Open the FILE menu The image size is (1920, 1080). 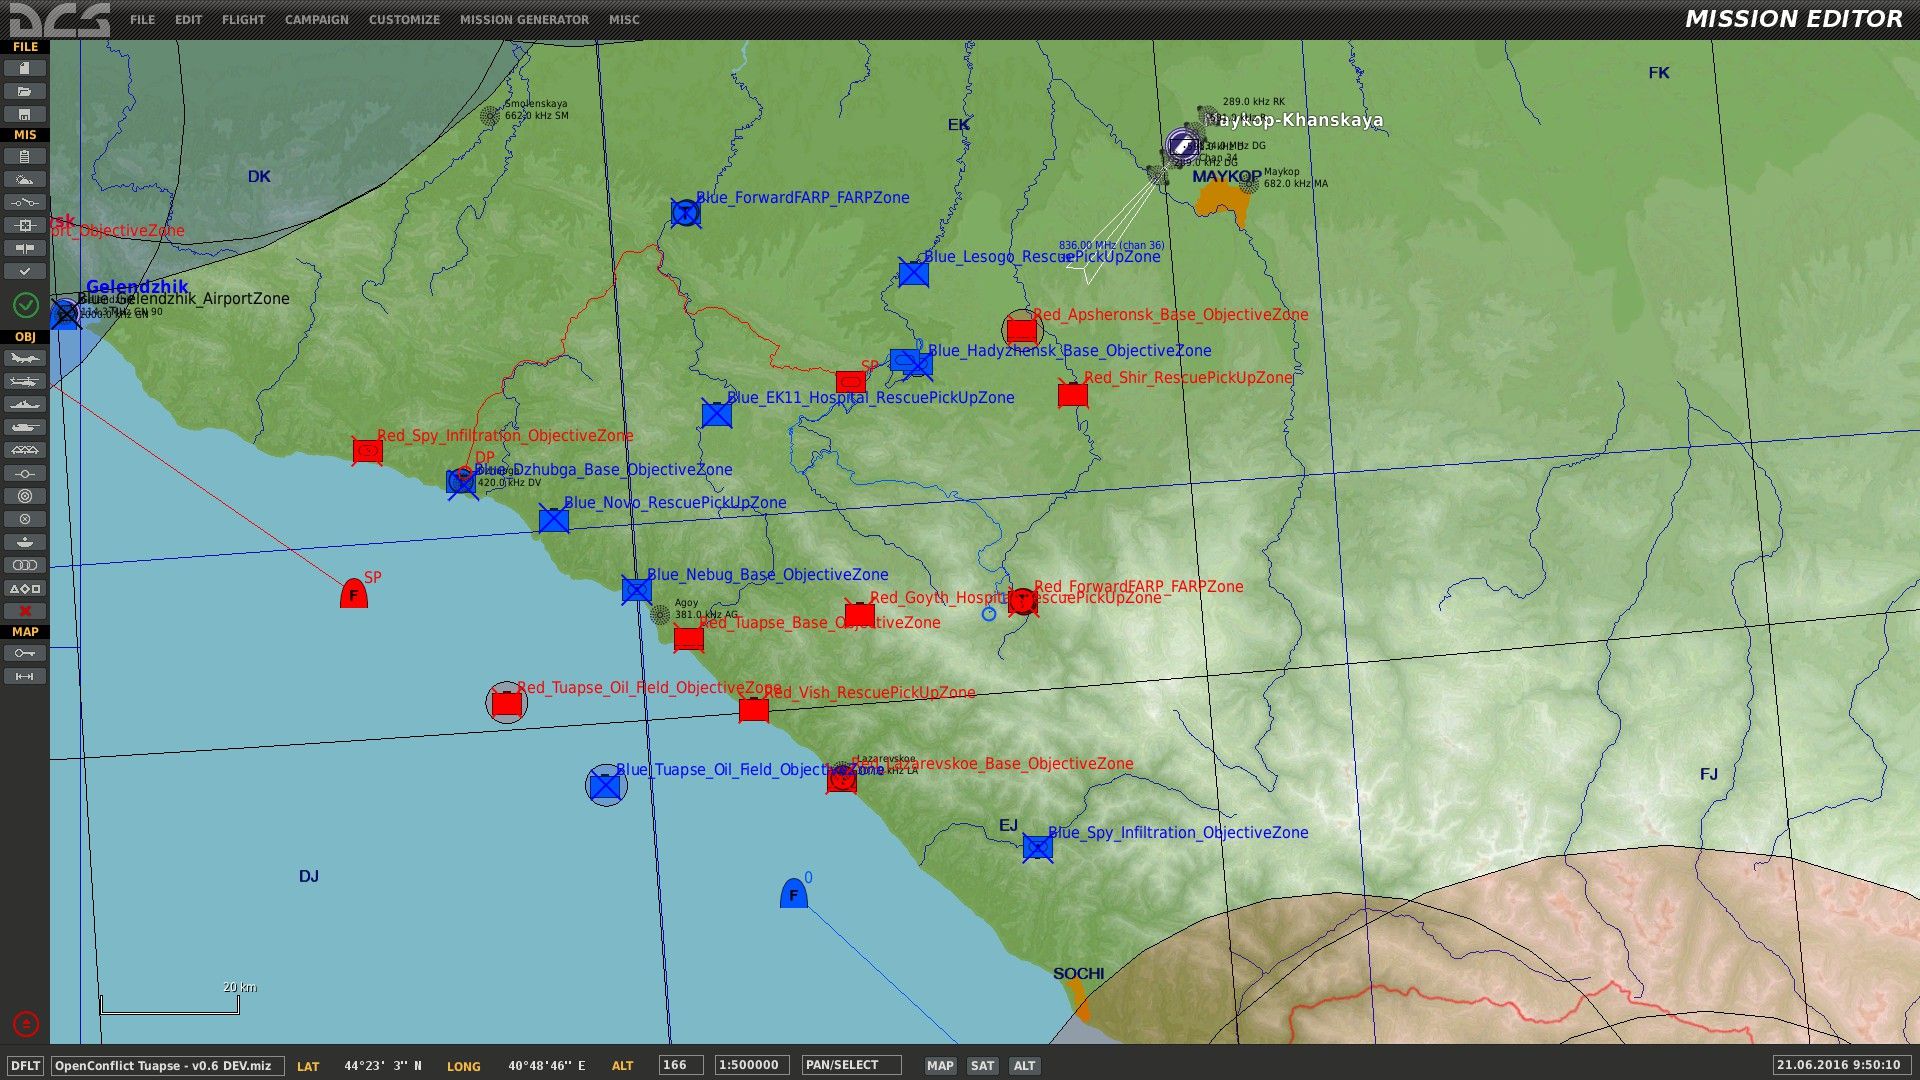tap(142, 20)
